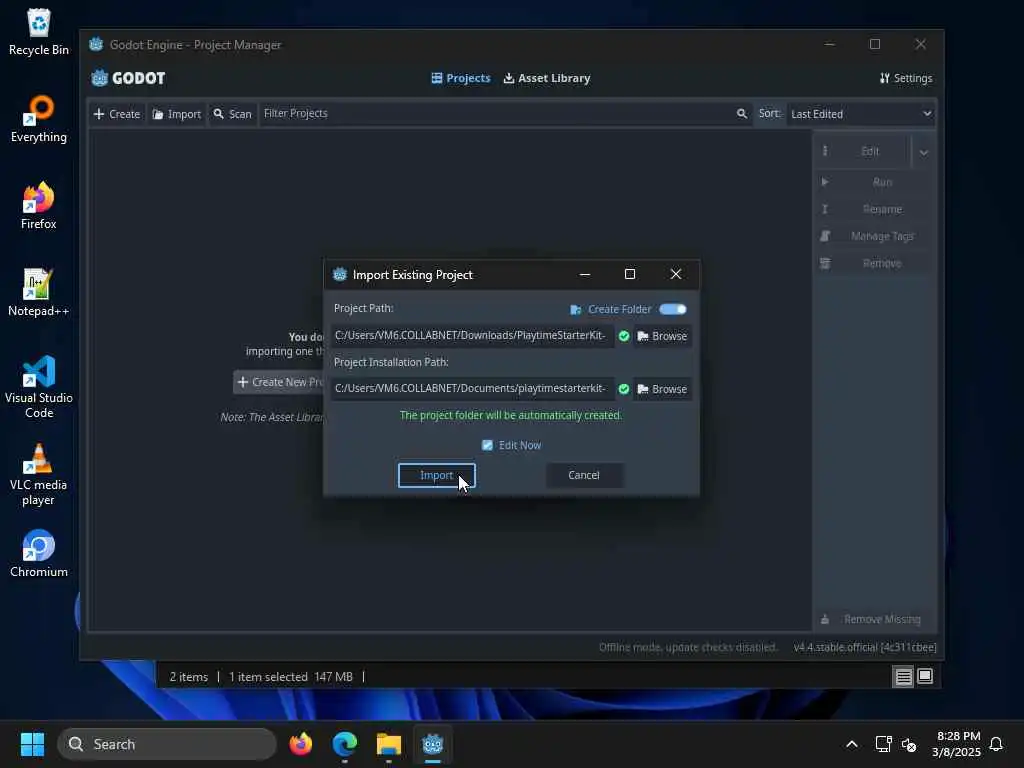Image resolution: width=1024 pixels, height=768 pixels.
Task: Switch File Explorer to large icons view
Action: tap(925, 677)
